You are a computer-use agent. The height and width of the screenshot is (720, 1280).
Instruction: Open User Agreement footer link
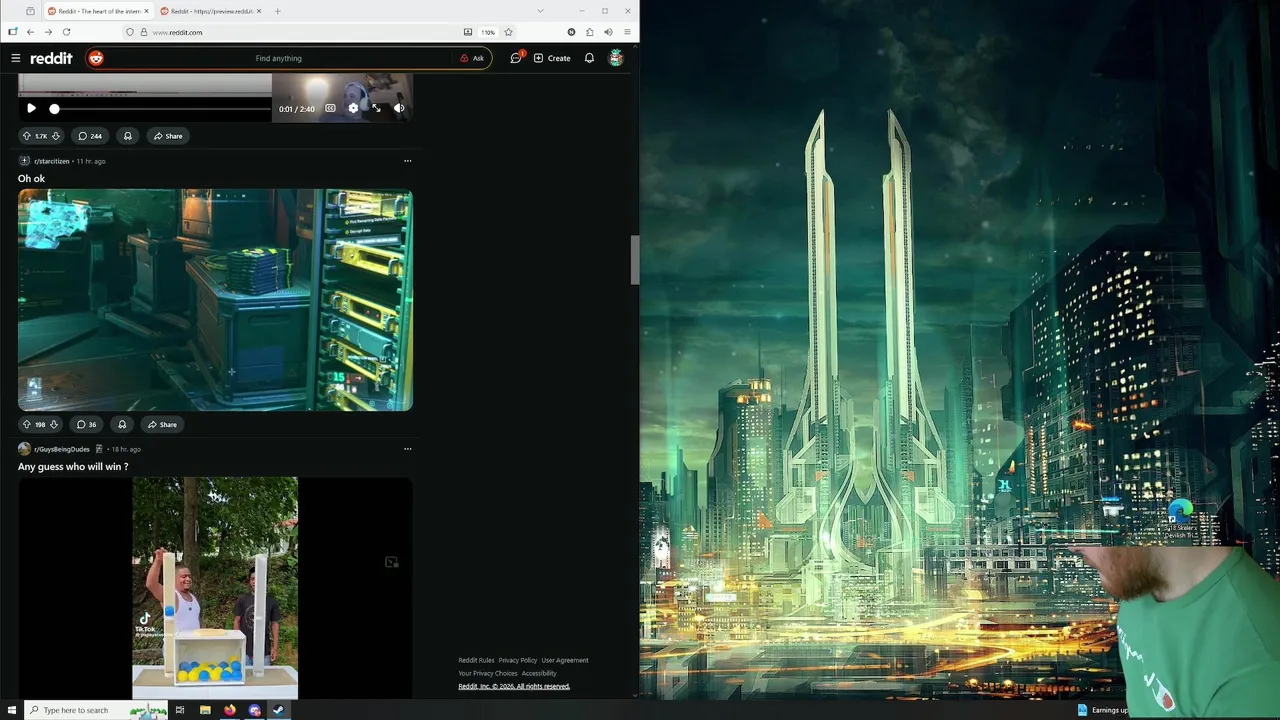565,660
